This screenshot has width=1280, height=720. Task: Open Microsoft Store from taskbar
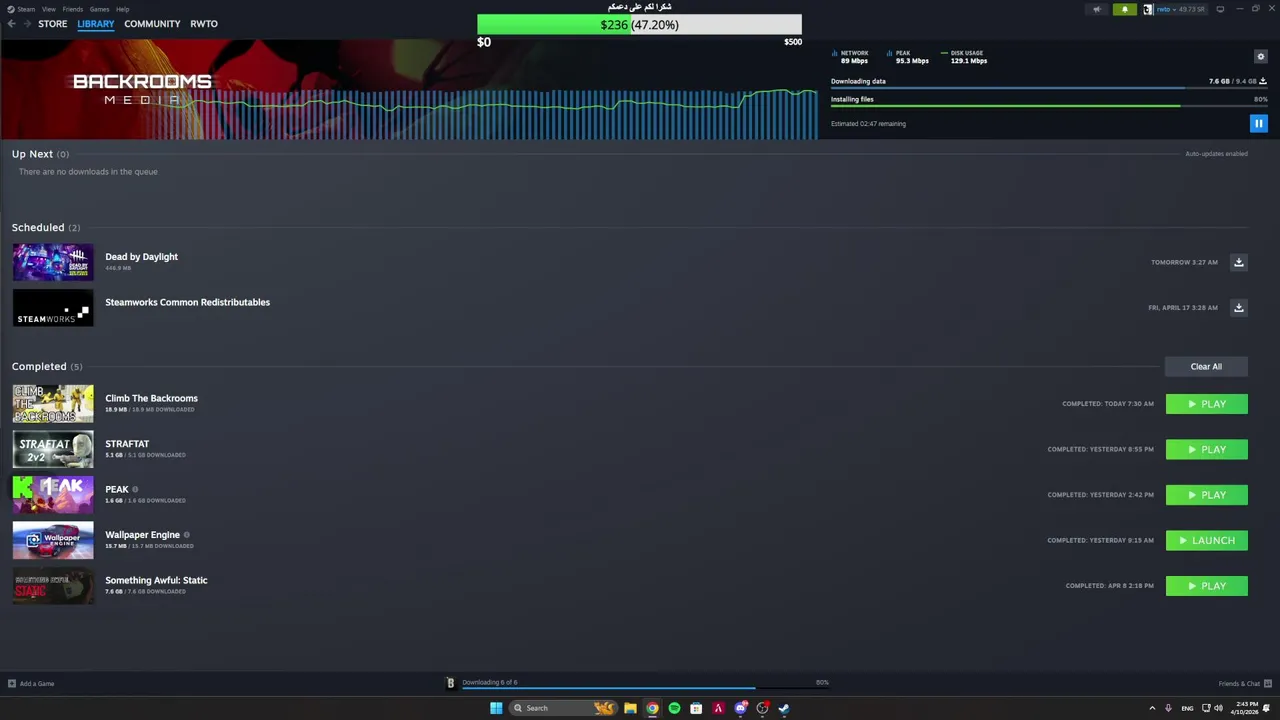pyautogui.click(x=696, y=708)
